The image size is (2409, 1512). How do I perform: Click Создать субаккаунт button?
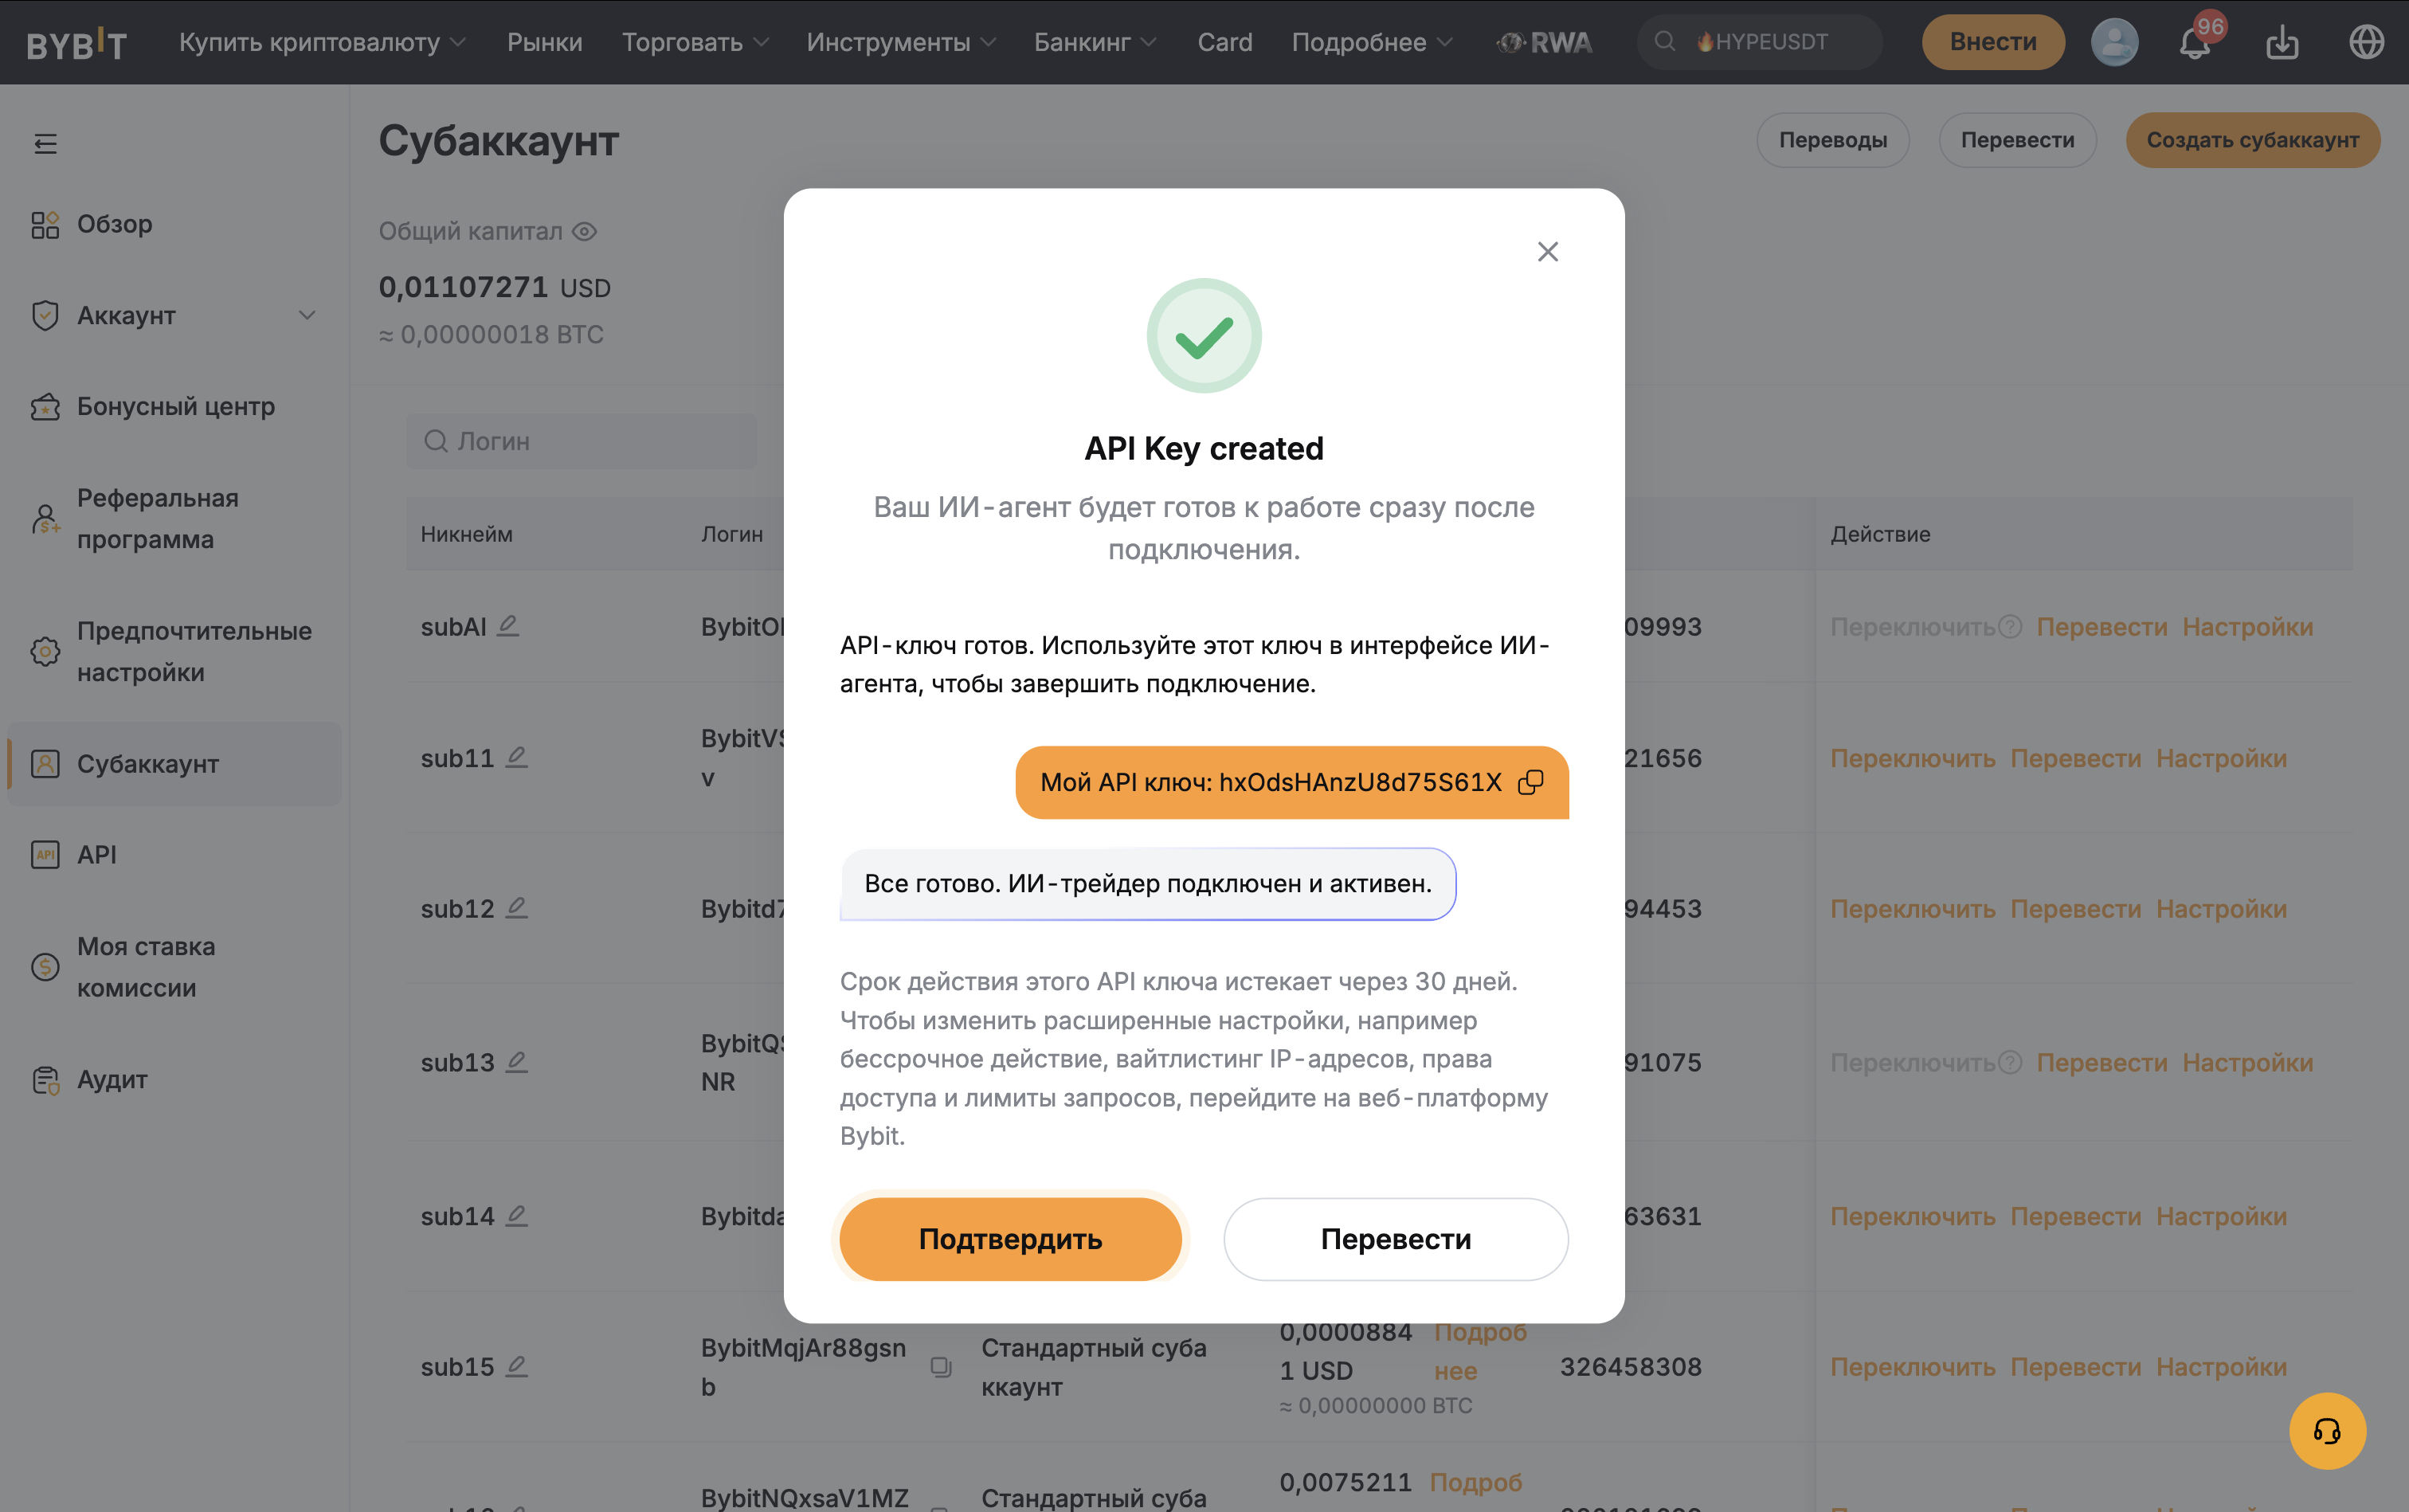point(2252,140)
